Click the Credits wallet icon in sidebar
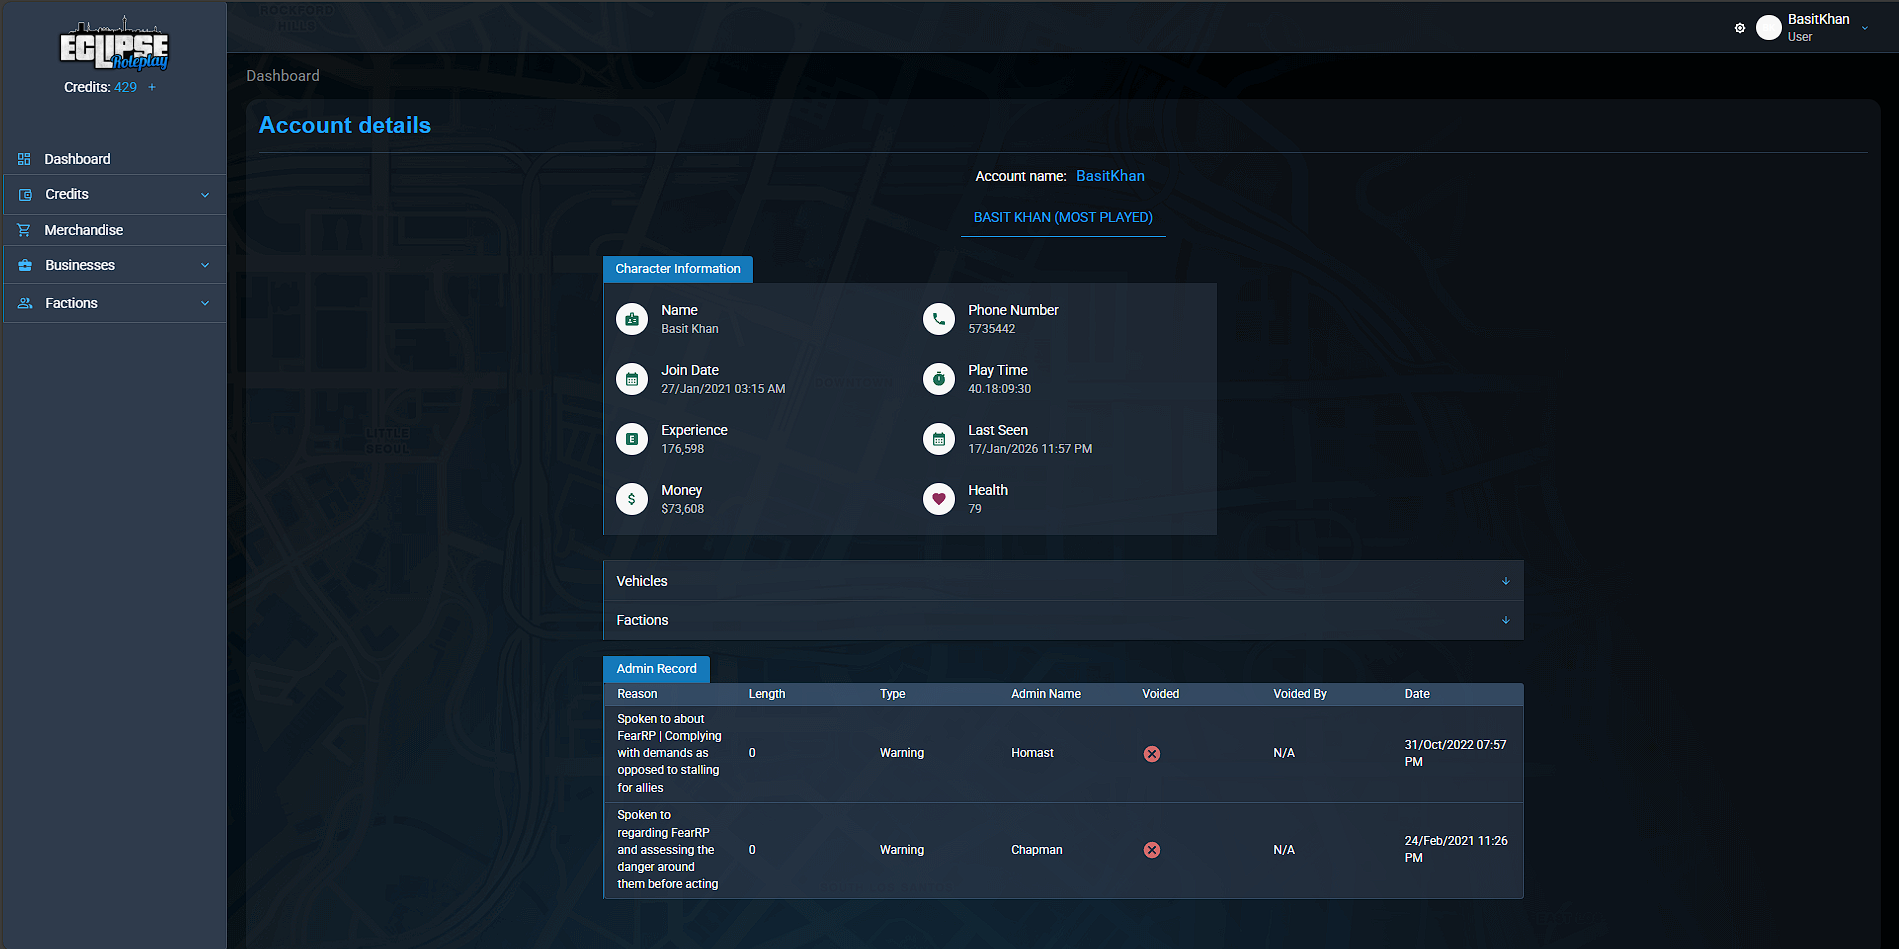The image size is (1899, 949). 25,194
